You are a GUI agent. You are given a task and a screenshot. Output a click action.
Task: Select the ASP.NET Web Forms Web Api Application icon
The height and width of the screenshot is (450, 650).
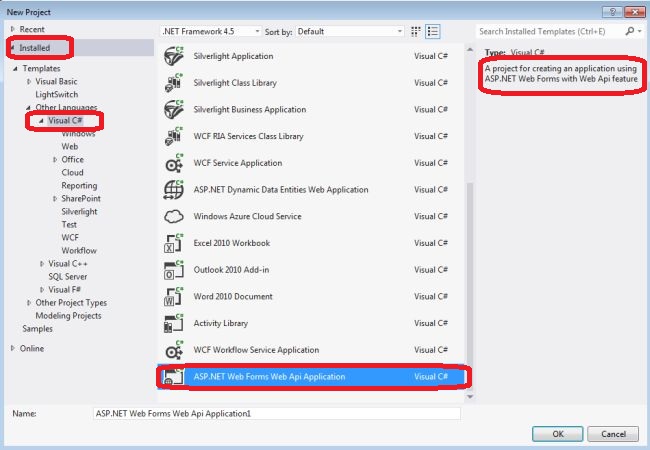click(x=174, y=376)
